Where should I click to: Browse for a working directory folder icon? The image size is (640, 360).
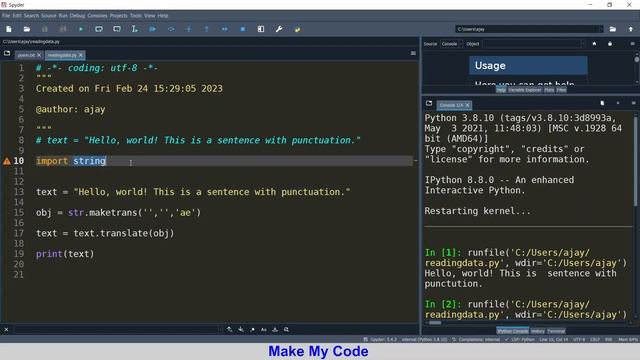coord(613,29)
